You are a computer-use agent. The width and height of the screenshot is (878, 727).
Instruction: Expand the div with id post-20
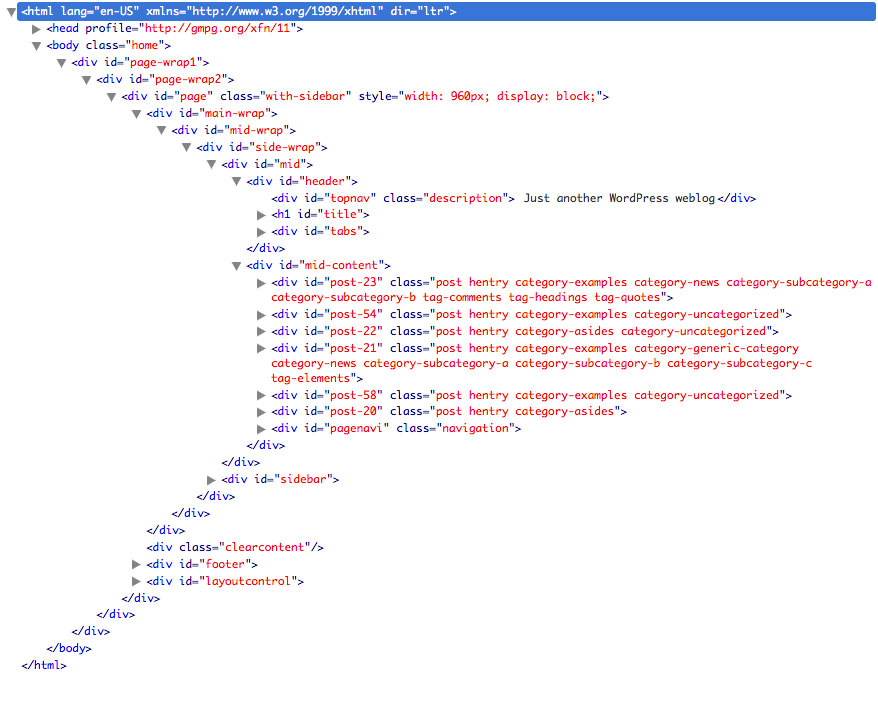click(x=261, y=411)
